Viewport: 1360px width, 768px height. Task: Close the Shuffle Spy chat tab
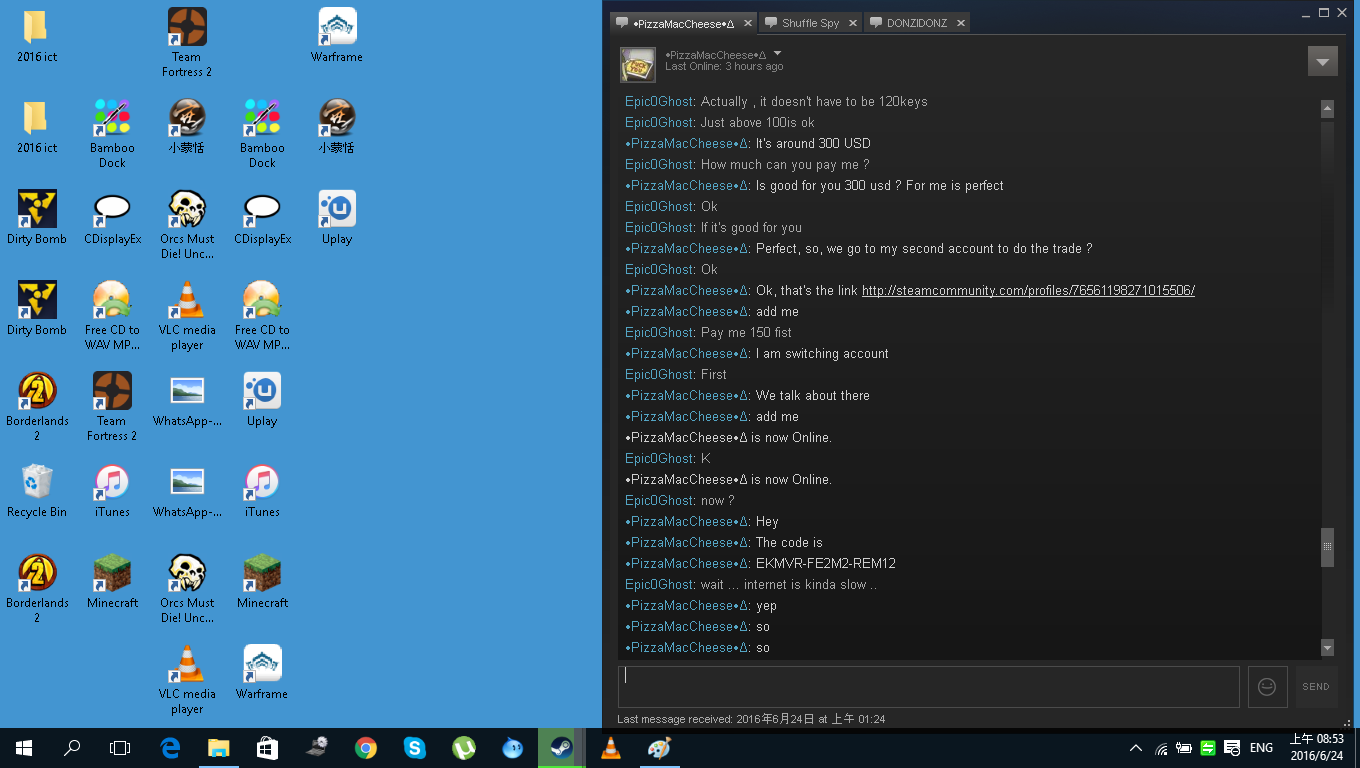point(853,23)
